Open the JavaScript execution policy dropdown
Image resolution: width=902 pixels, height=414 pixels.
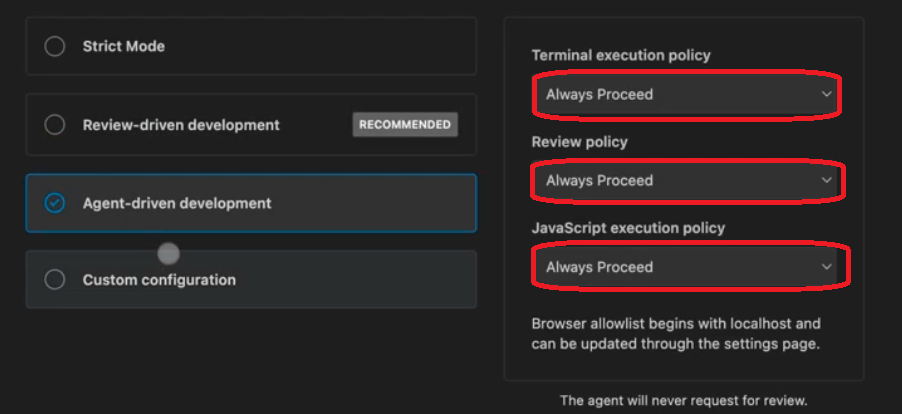pyautogui.click(x=685, y=267)
